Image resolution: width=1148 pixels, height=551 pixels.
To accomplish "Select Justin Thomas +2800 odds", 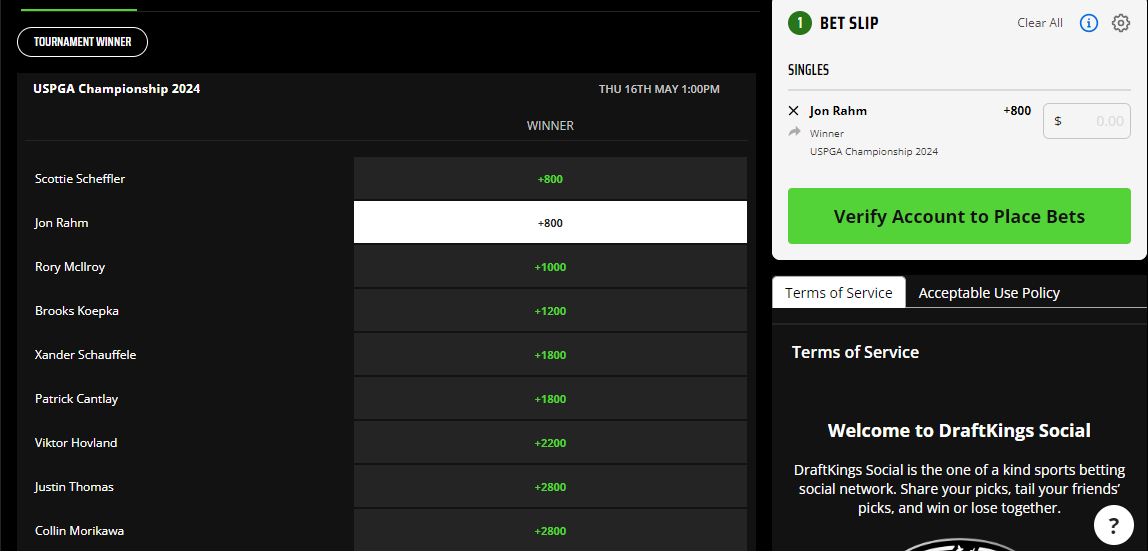I will tap(550, 486).
